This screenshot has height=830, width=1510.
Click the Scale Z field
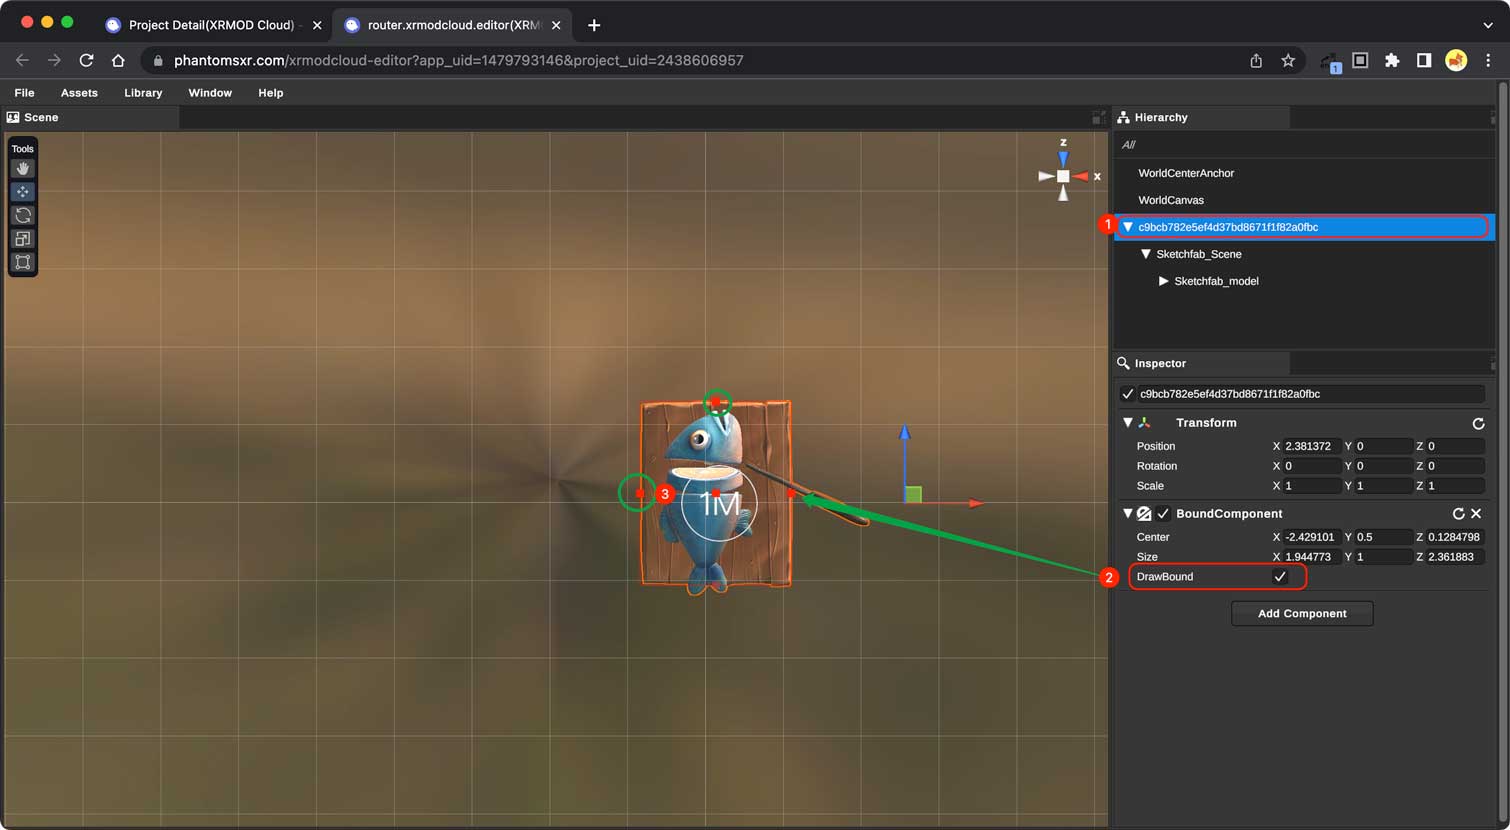(1455, 486)
